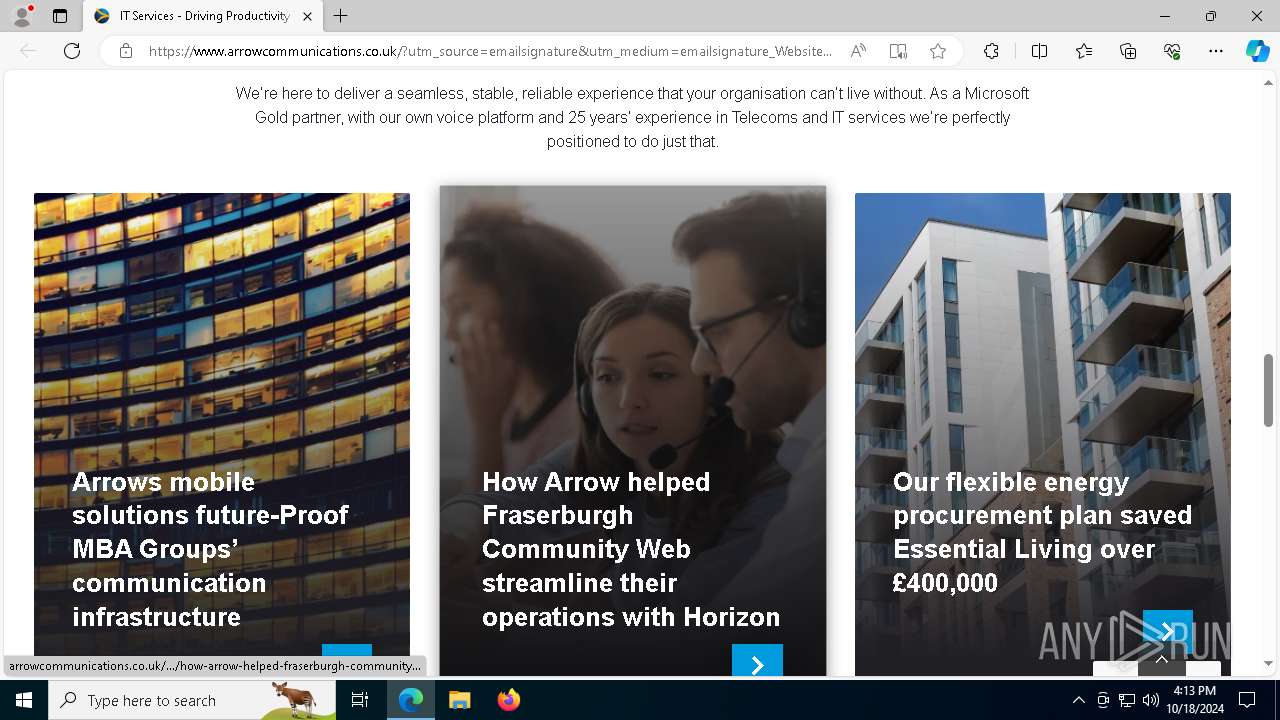Open Copilot sidebar icon
This screenshot has height=720, width=1280.
(x=1257, y=51)
